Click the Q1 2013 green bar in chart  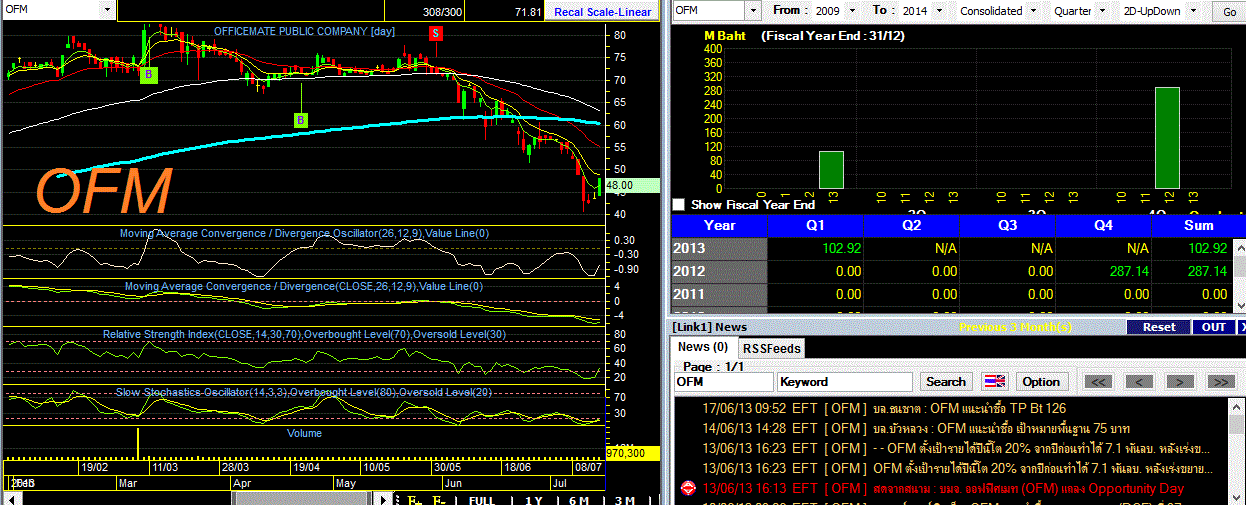[x=832, y=169]
